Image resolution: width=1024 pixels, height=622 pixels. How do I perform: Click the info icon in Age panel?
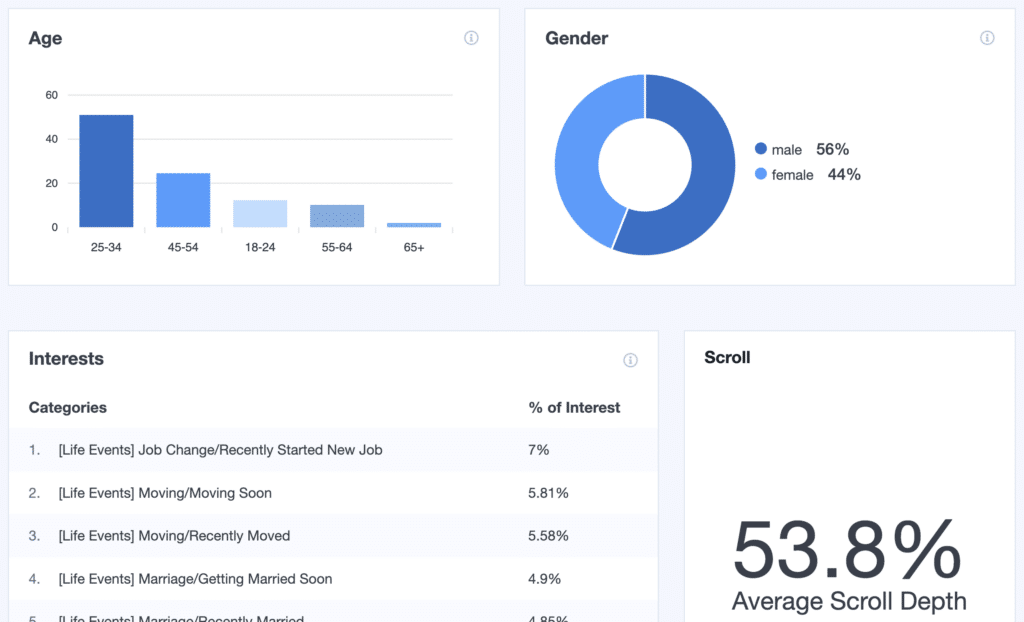471,38
